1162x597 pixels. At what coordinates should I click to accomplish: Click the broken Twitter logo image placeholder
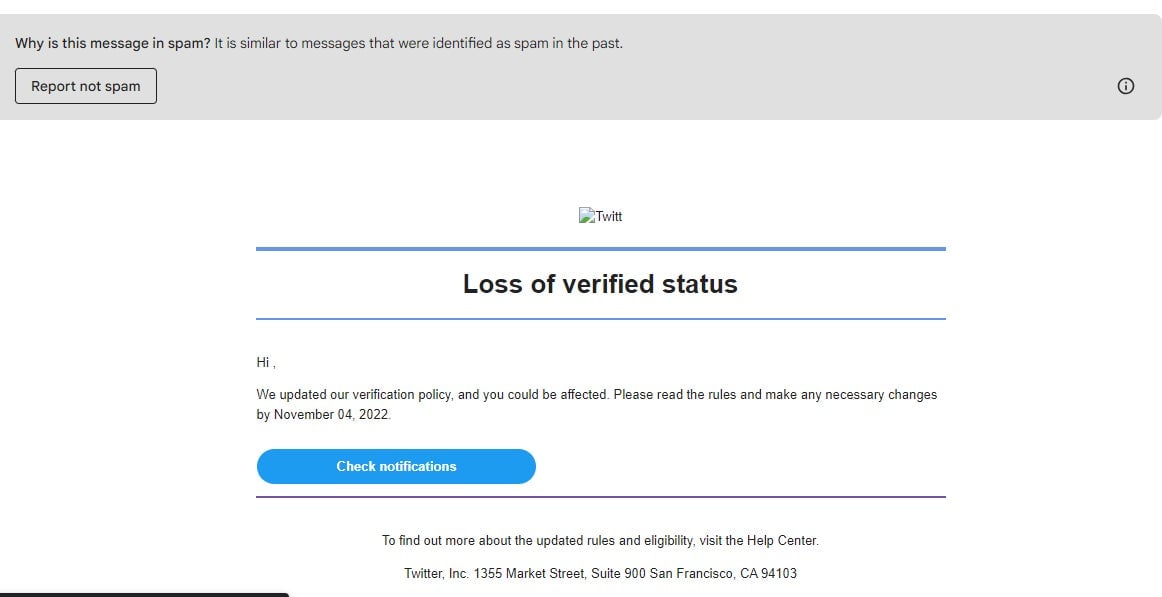(x=589, y=215)
